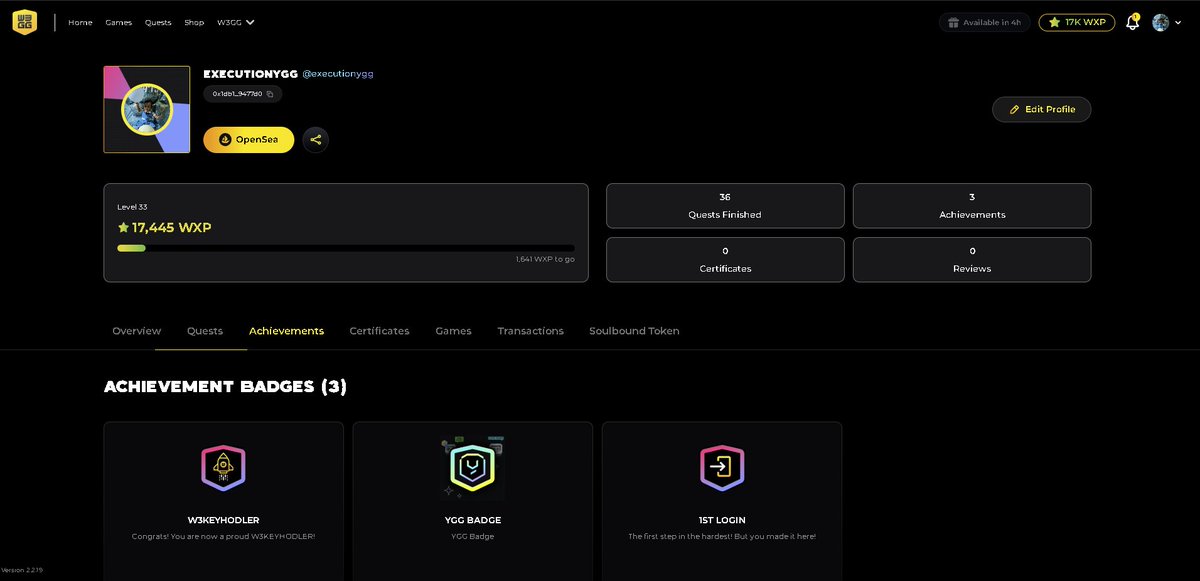Click the @executionygg handle
Viewport: 1200px width, 581px height.
[x=338, y=74]
